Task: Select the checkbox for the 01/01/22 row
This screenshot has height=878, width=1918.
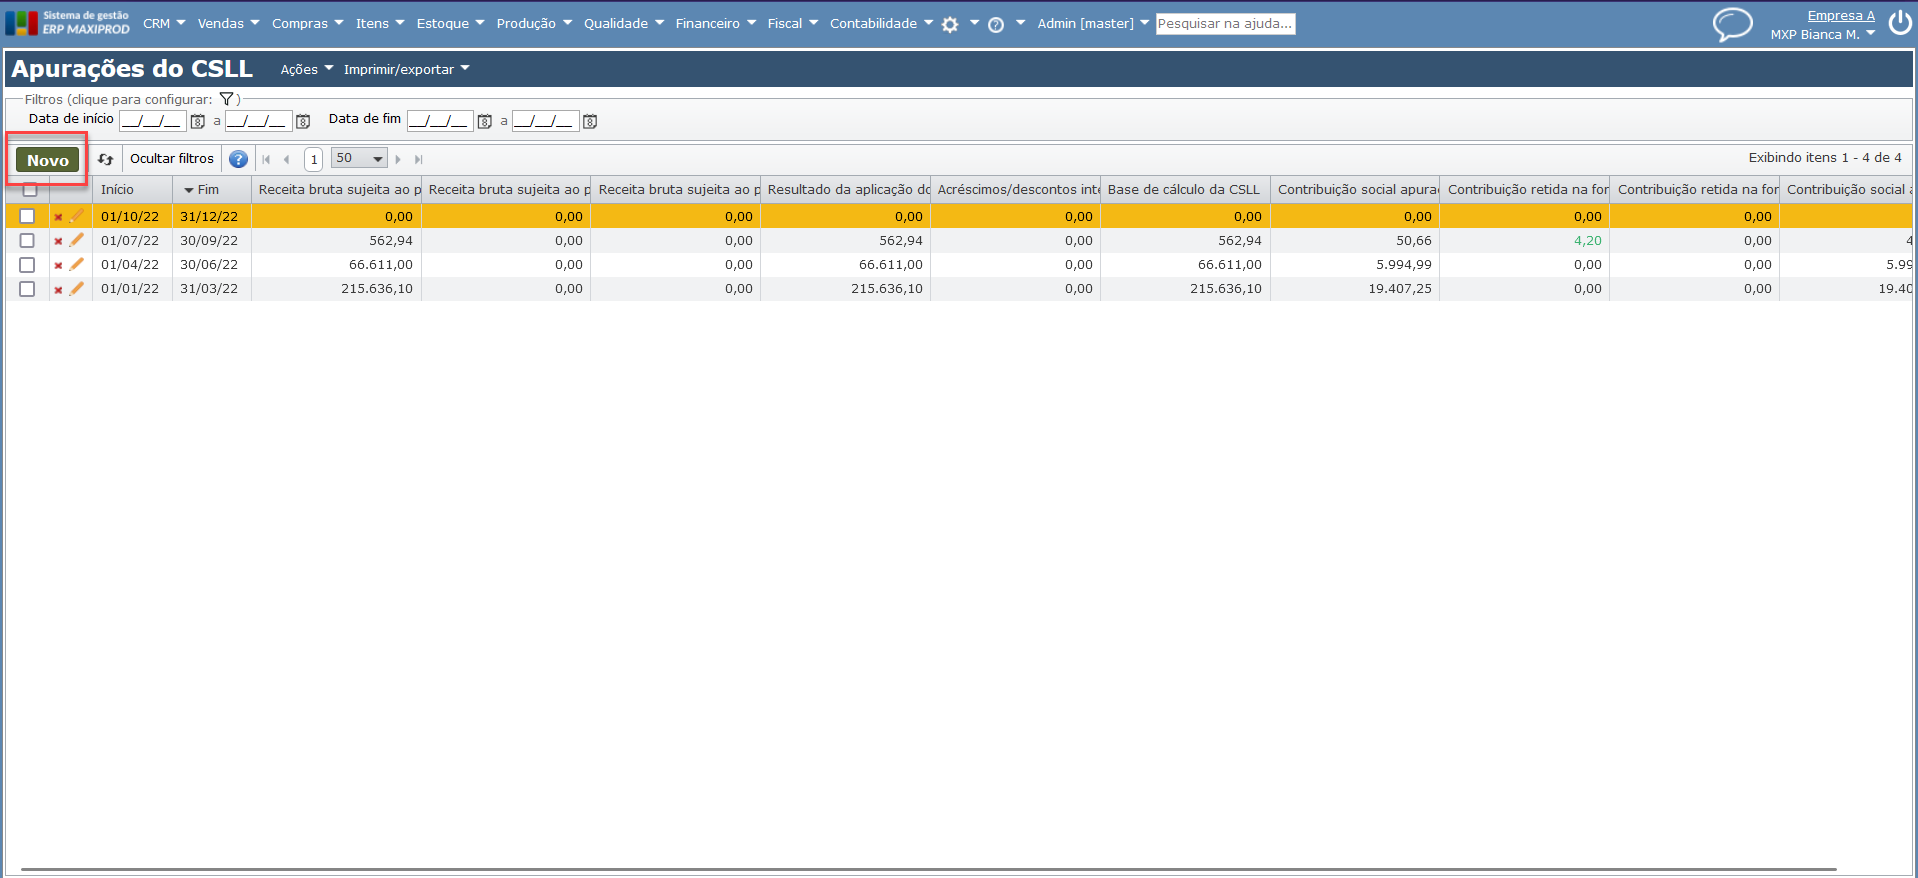Action: coord(27,289)
